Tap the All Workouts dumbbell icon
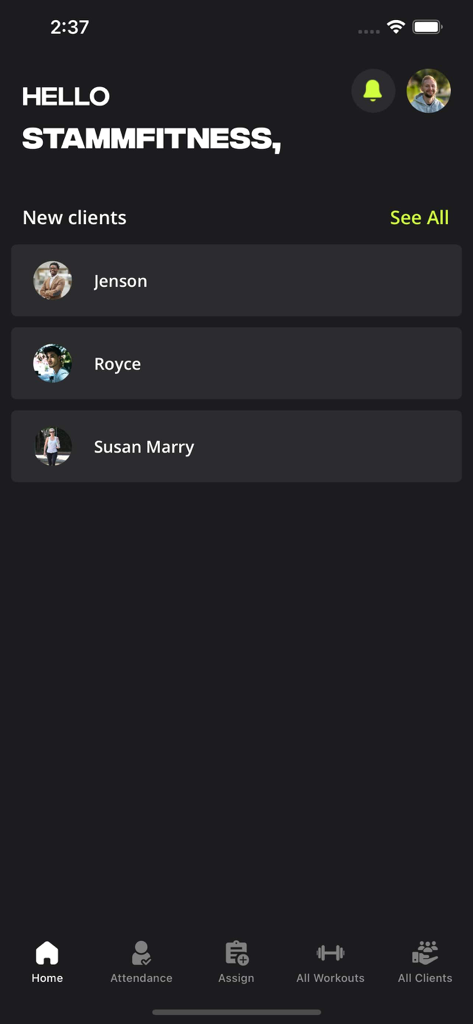 coord(331,953)
